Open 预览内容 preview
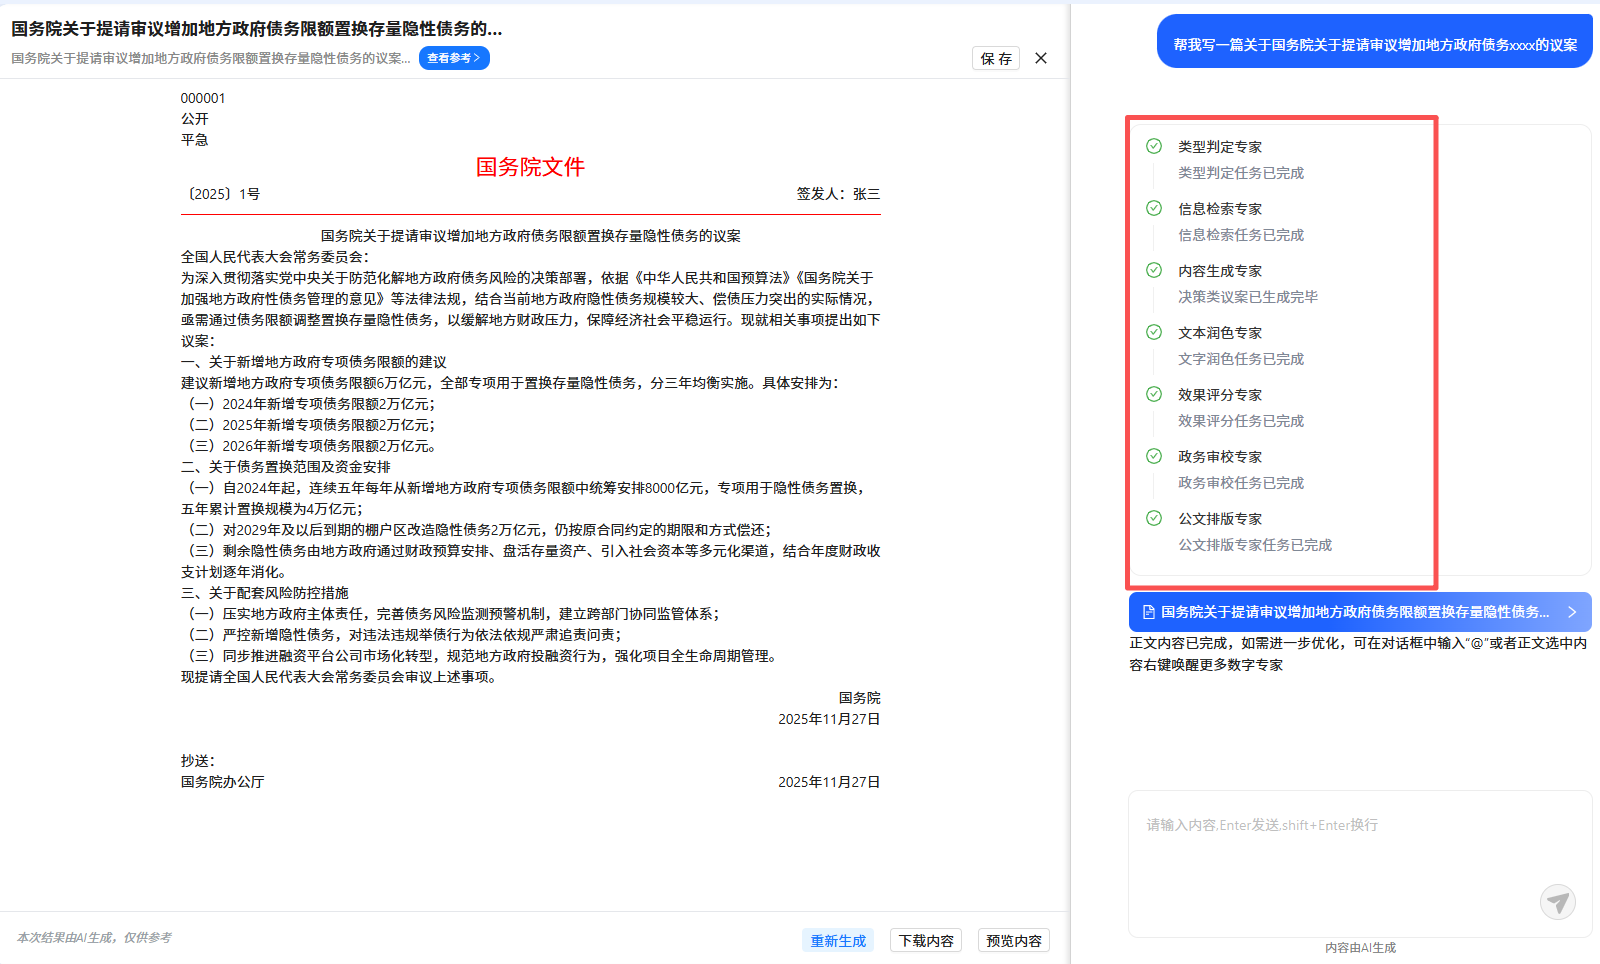1600x964 pixels. pyautogui.click(x=1013, y=941)
